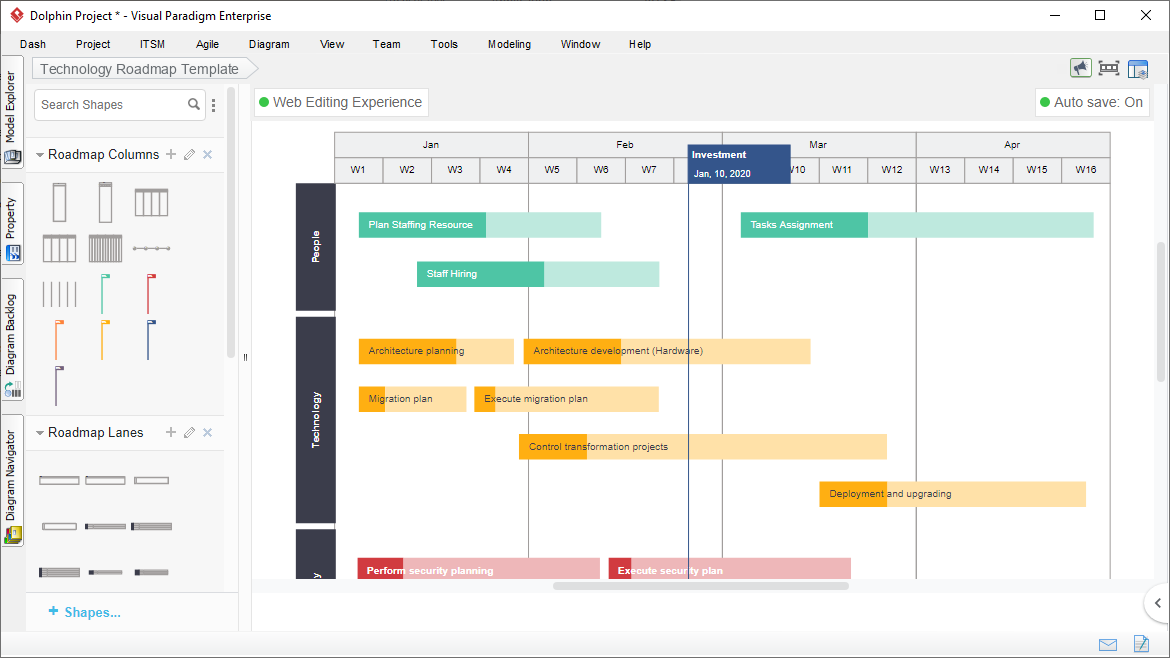
Task: Open the ITSM menu
Action: [x=152, y=44]
